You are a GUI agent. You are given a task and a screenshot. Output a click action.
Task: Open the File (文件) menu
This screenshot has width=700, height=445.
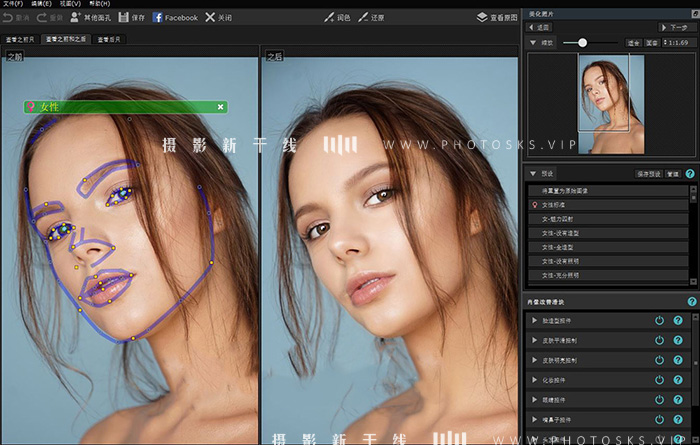pyautogui.click(x=13, y=4)
